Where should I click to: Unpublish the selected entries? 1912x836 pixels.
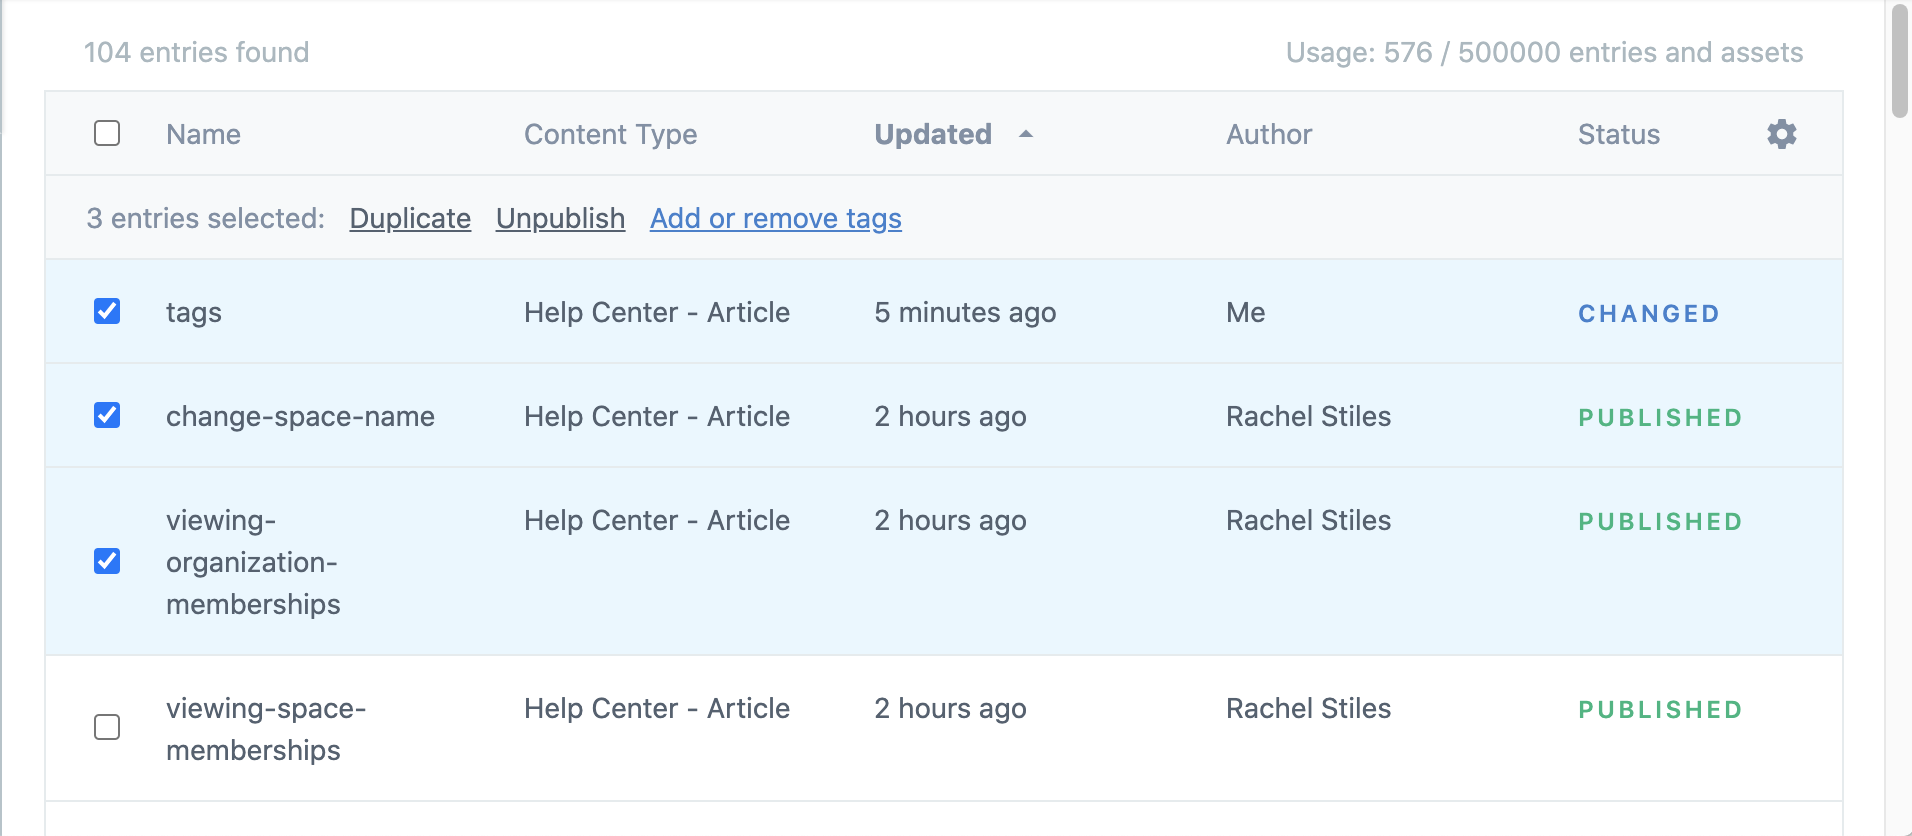560,218
